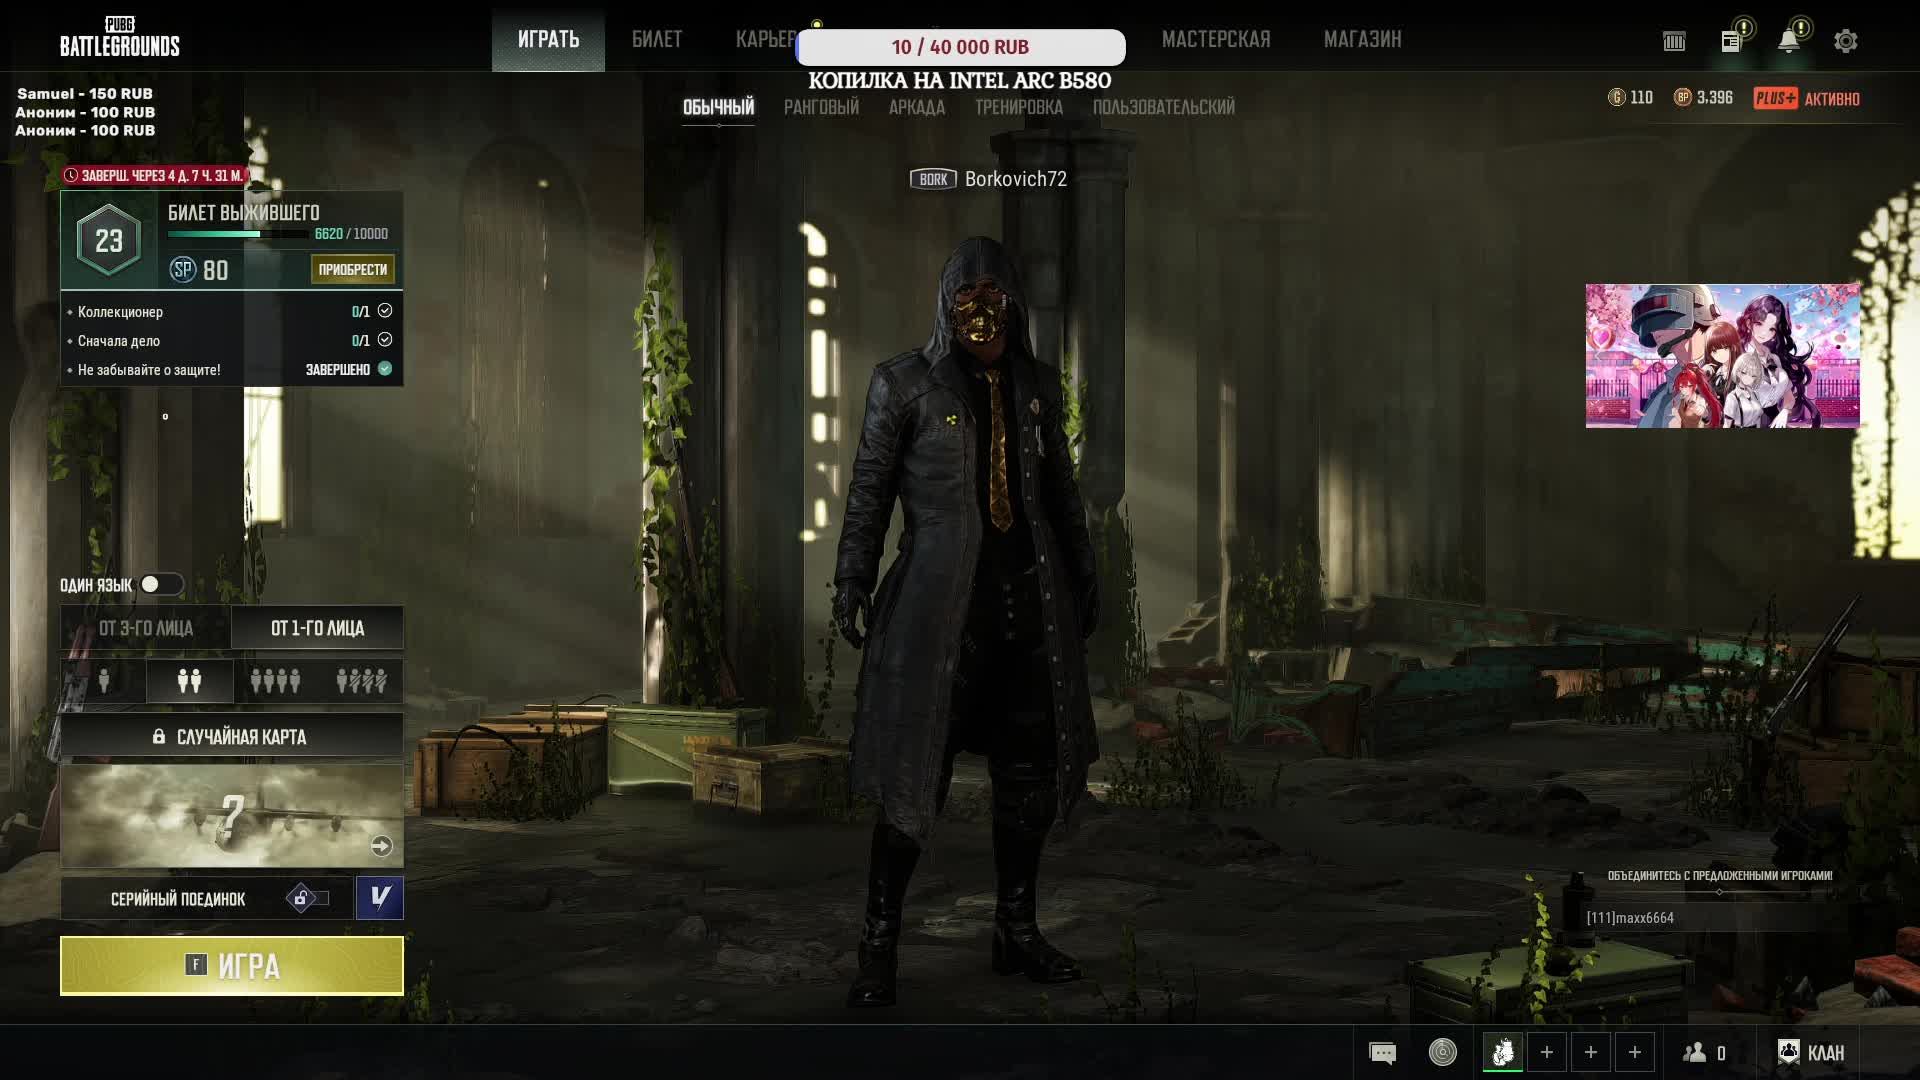Screen dimensions: 1920x1080
Task: Expand the Случайная карта map selector
Action: coord(231,736)
